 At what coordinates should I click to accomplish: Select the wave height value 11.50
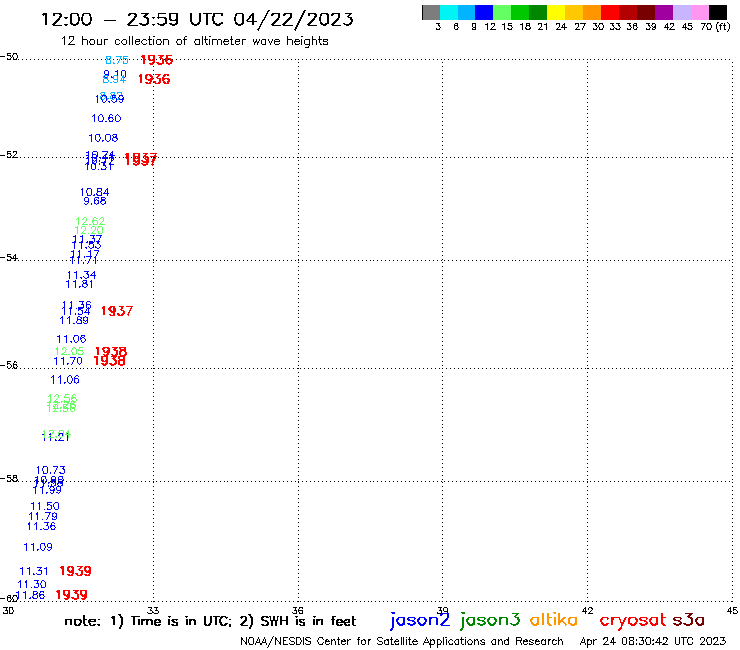45,506
